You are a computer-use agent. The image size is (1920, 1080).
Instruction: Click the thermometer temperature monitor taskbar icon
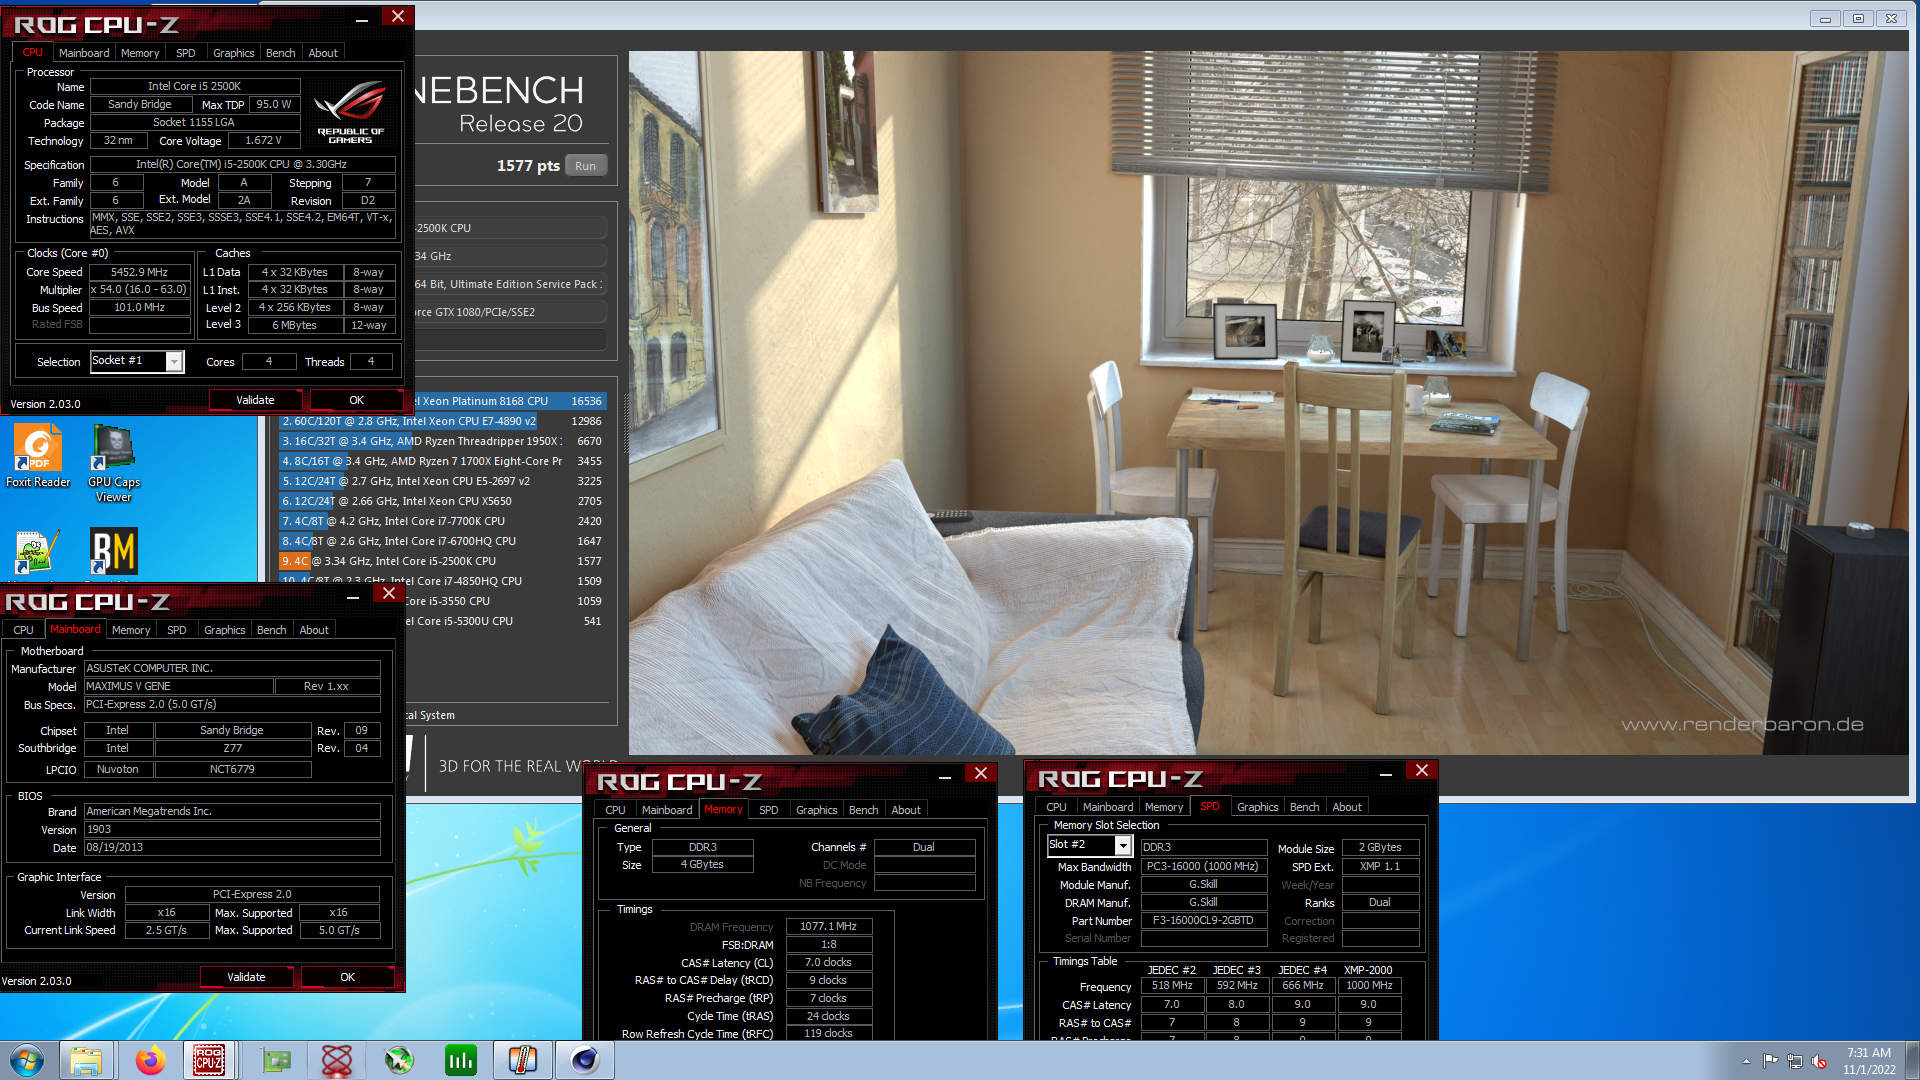(523, 1060)
